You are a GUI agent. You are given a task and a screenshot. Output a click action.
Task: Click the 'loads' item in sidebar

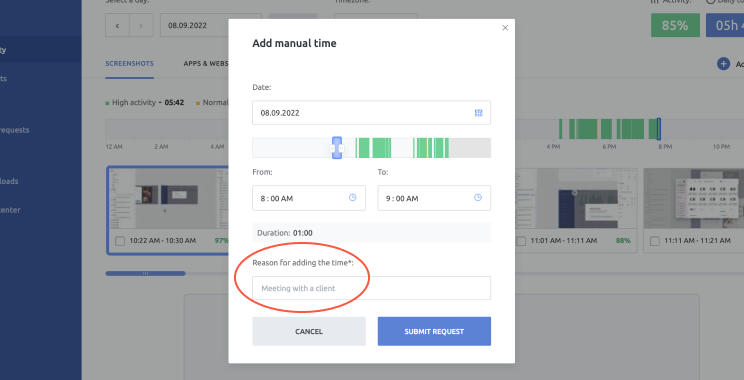click(9, 181)
